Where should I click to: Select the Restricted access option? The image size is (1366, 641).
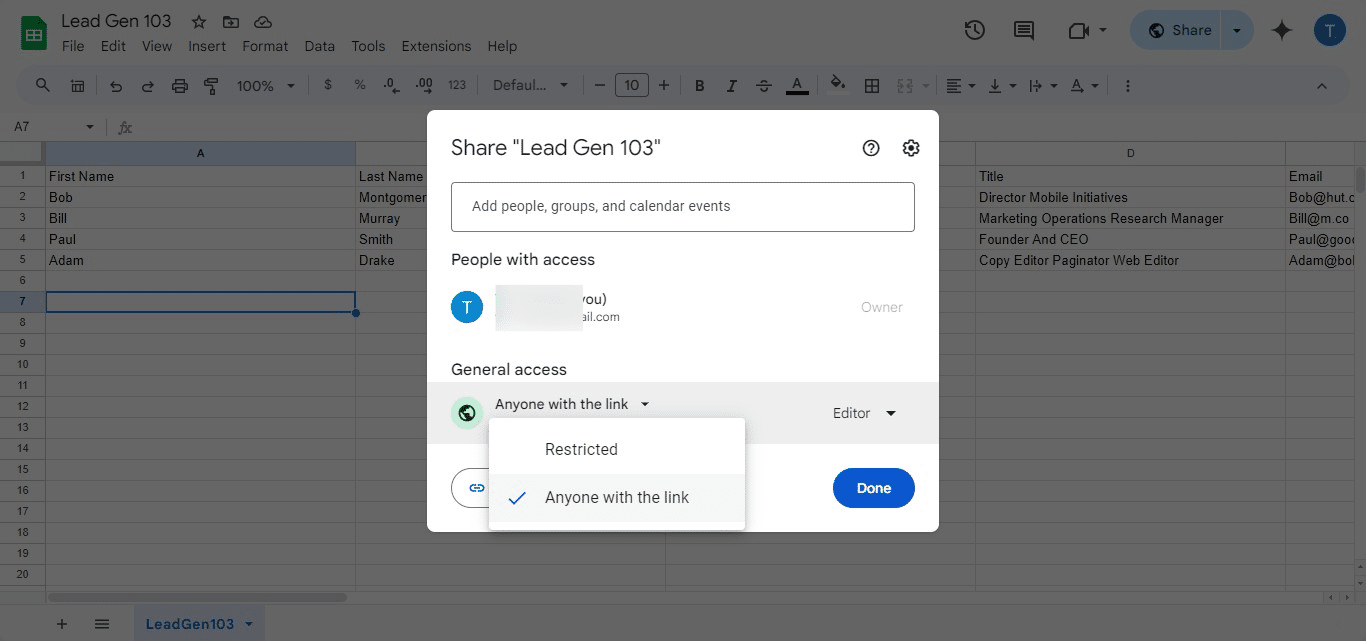click(581, 449)
